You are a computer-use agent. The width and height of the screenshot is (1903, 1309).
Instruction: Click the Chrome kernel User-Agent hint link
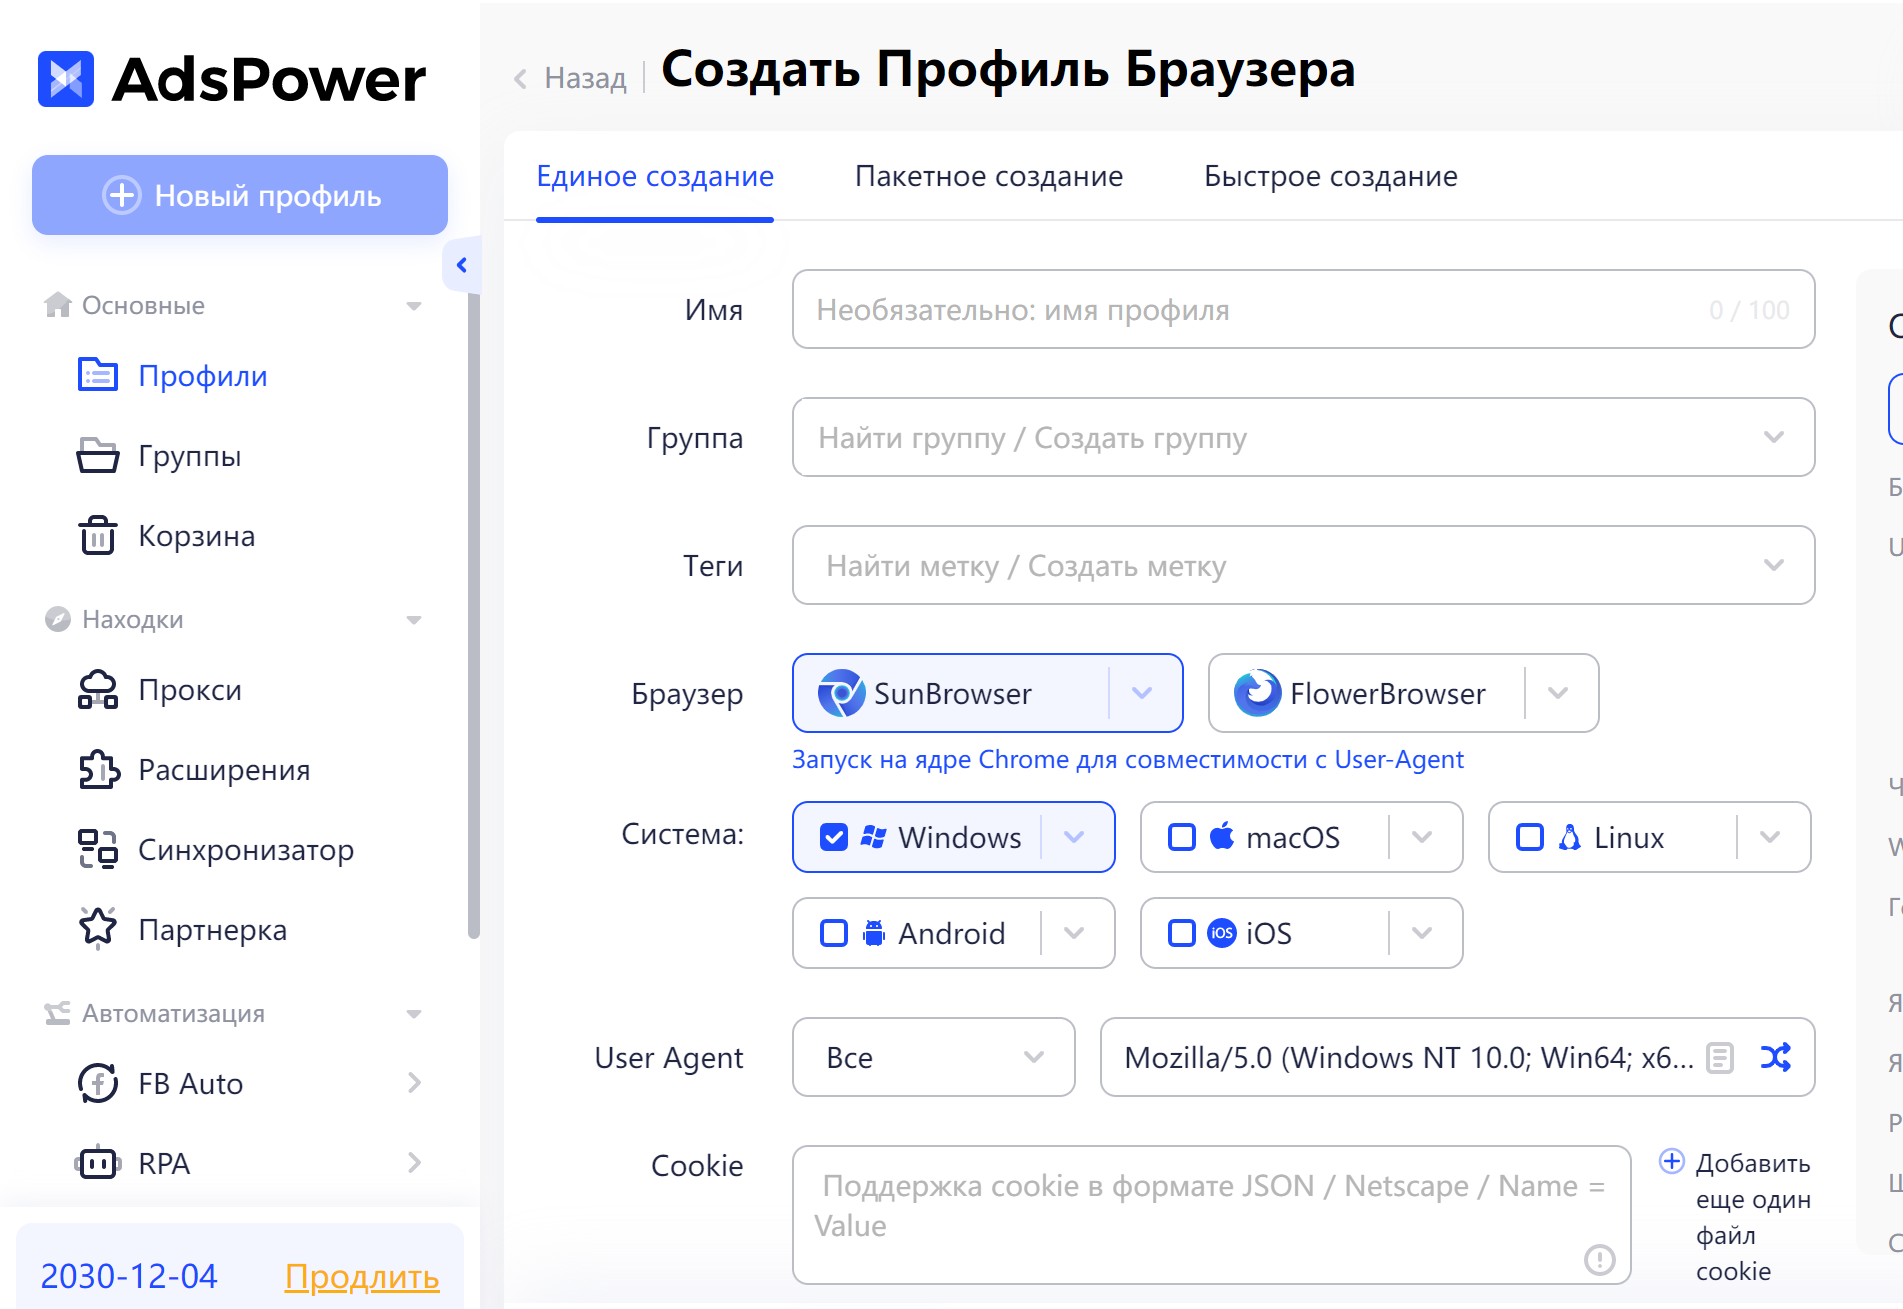(1127, 759)
